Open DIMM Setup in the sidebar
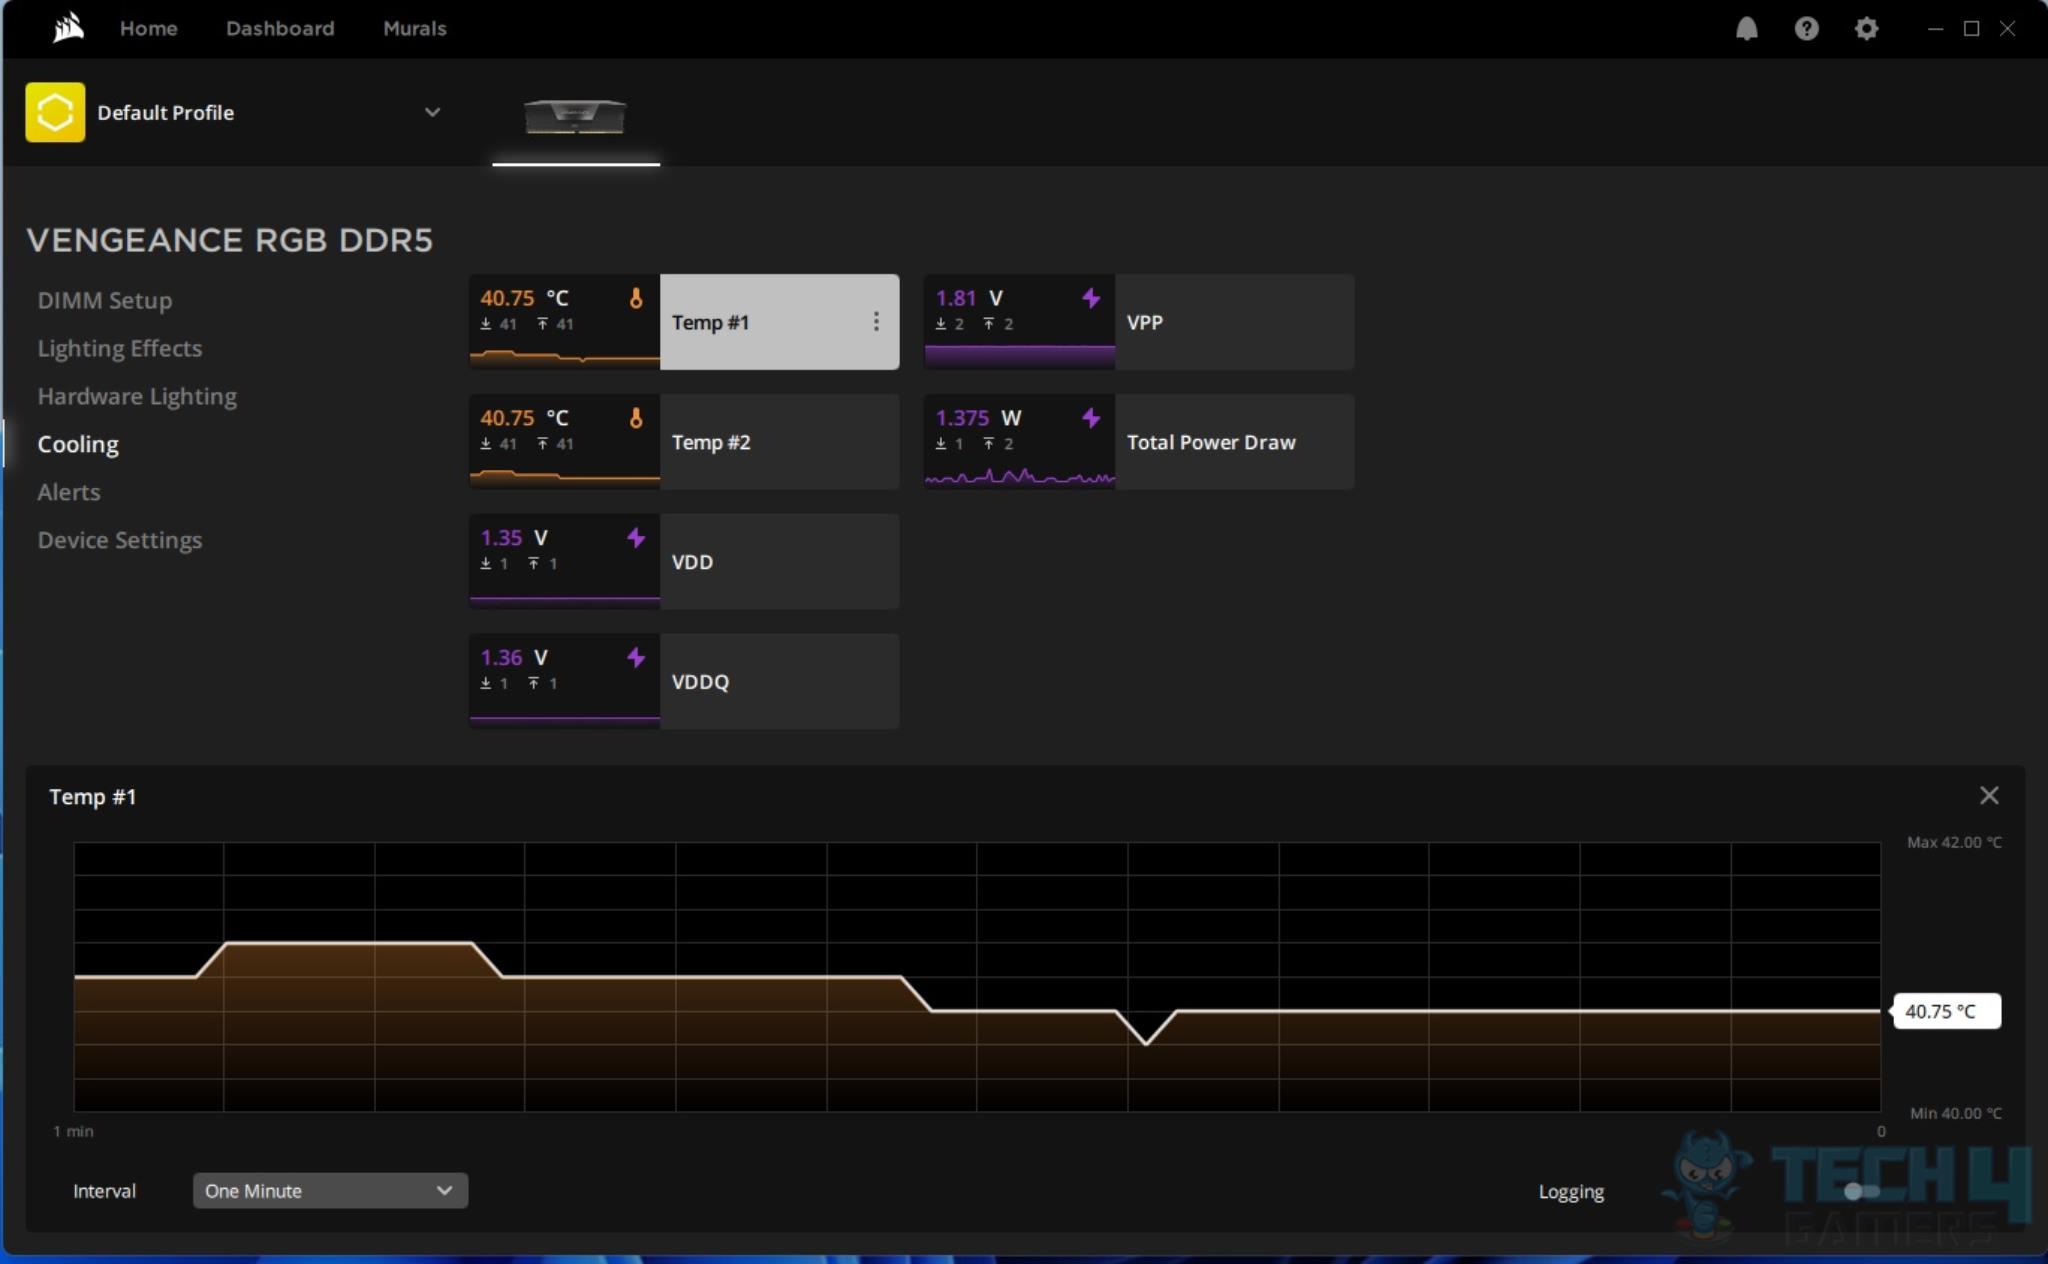 pyautogui.click(x=105, y=300)
